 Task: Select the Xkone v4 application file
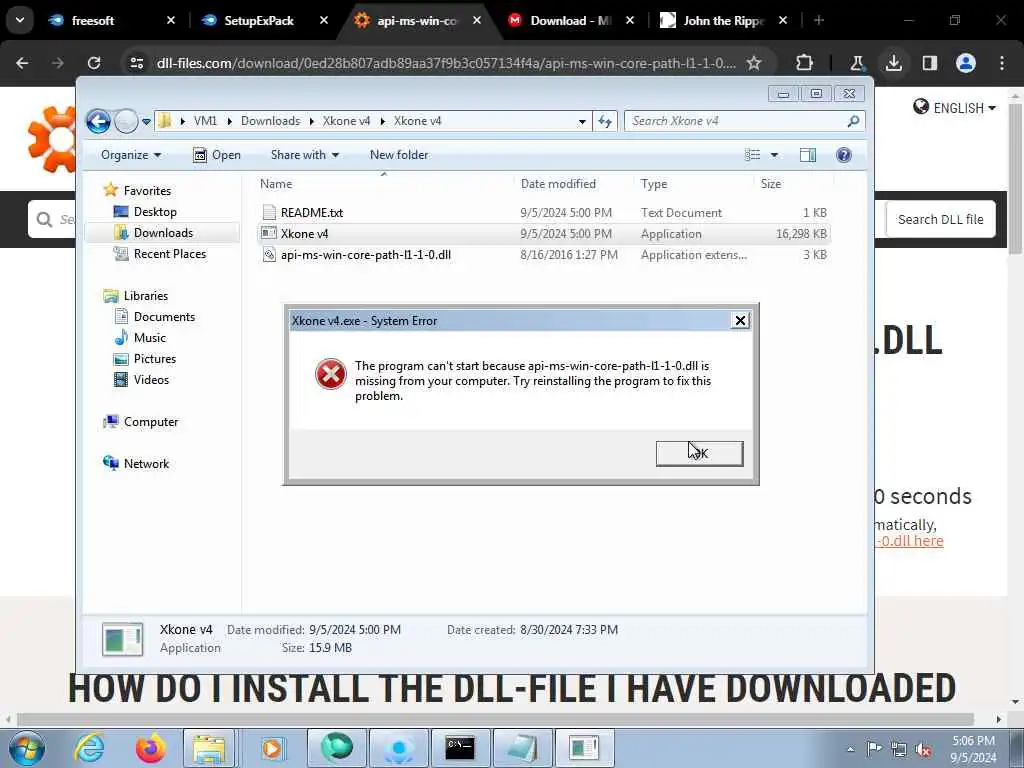coord(544,233)
